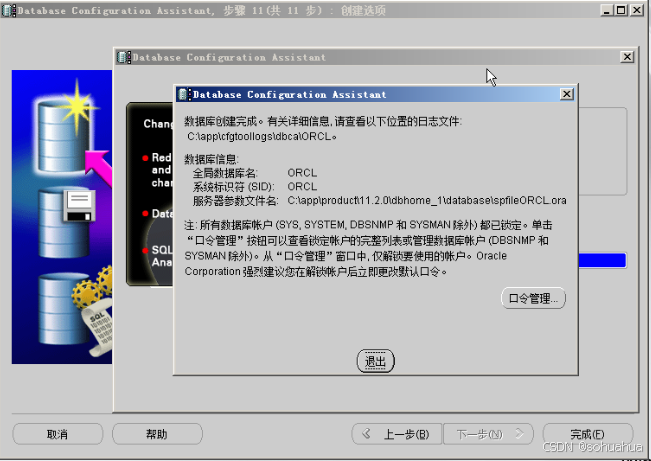This screenshot has height=461, width=651.
Task: Click the main wizard window's title icon
Action: coord(9,10)
